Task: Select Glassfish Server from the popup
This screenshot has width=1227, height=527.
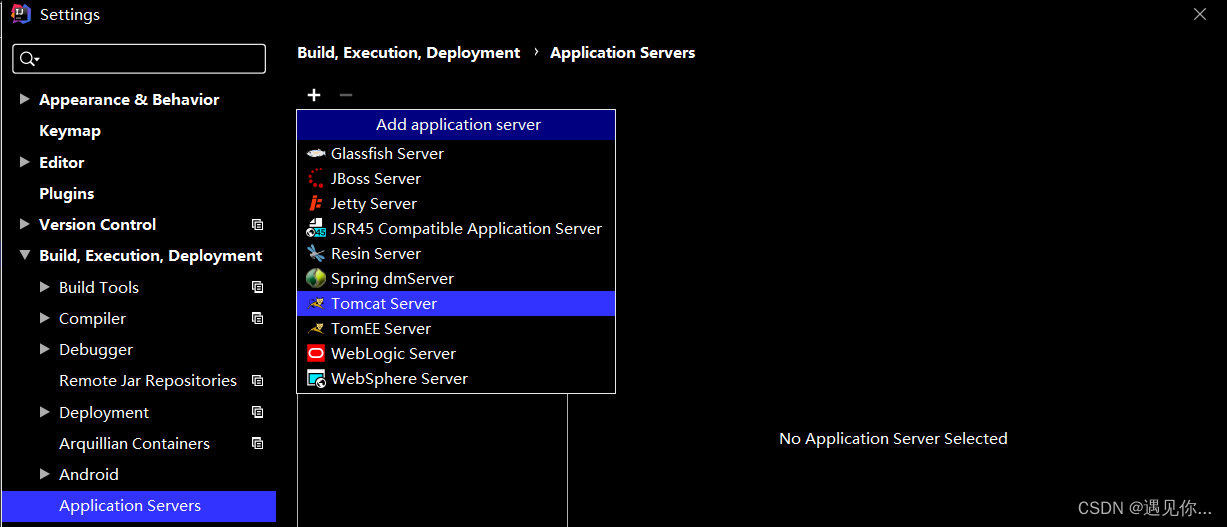Action: click(456, 154)
